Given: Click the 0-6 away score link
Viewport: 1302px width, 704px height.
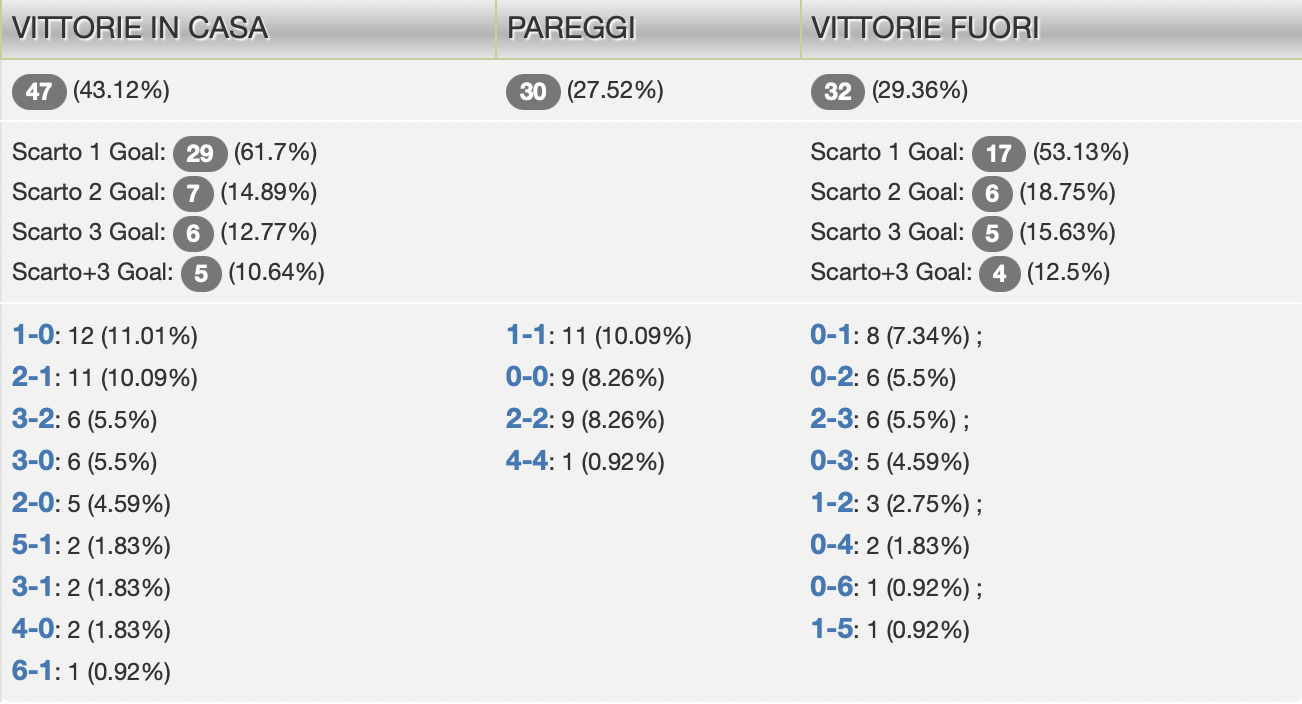Looking at the screenshot, I should [830, 588].
